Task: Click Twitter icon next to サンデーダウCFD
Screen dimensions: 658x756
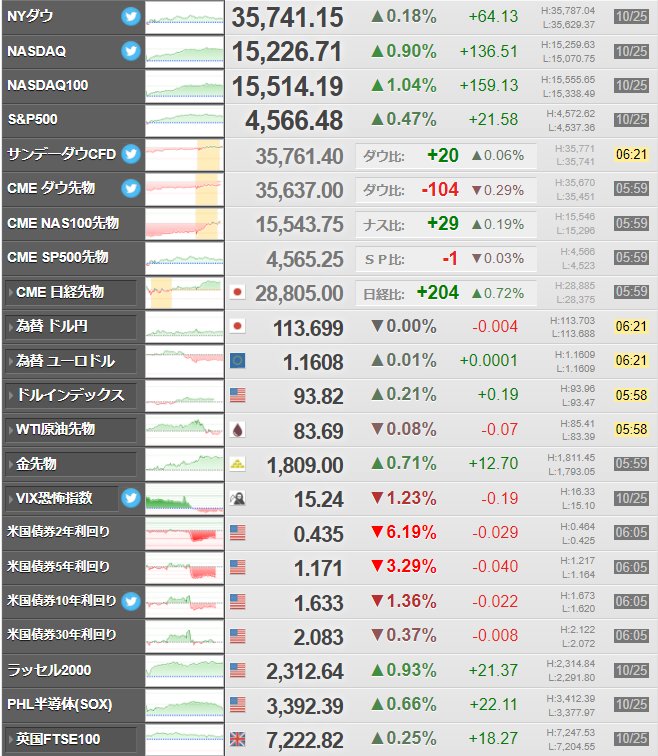Action: click(x=131, y=154)
